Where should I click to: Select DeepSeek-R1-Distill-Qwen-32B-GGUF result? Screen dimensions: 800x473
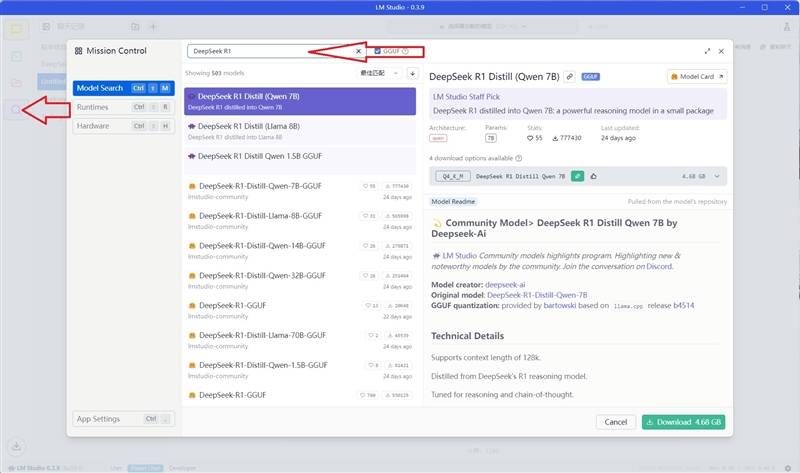point(300,281)
